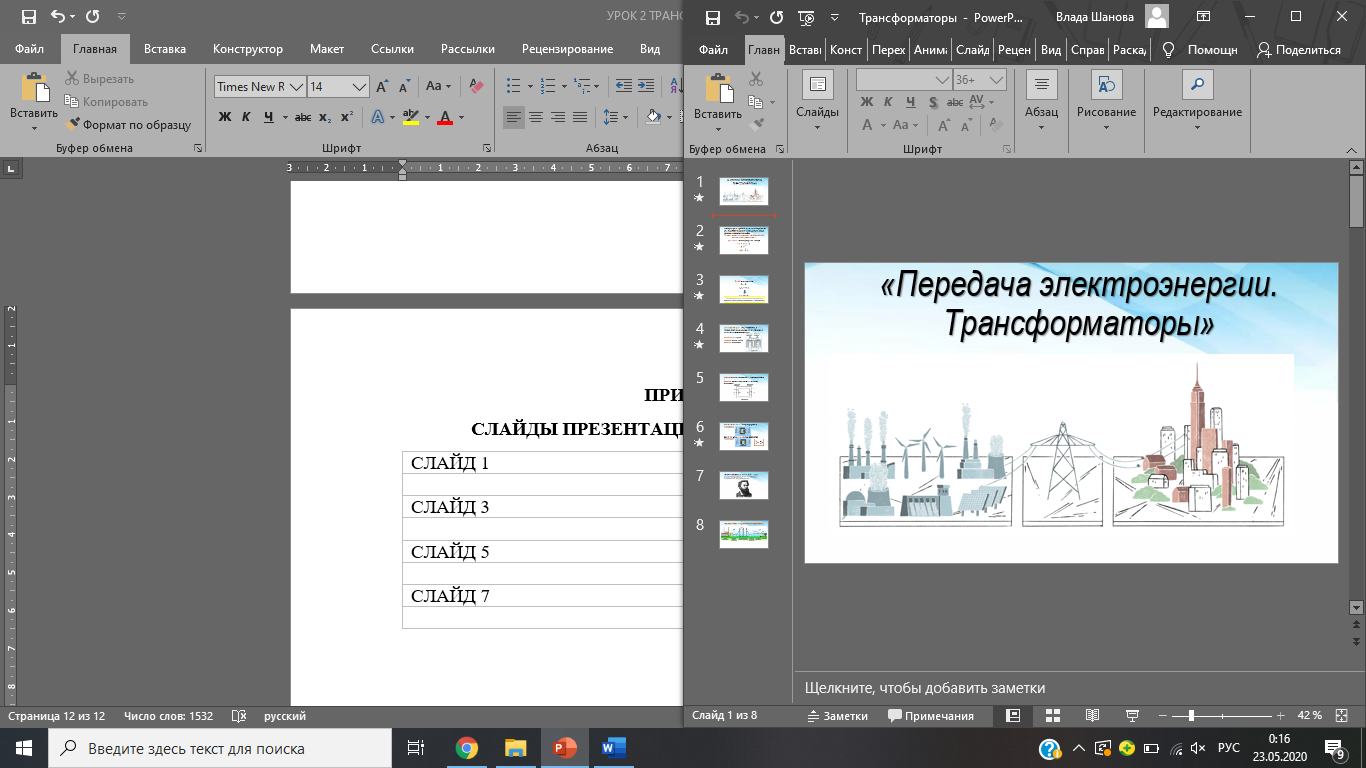Open the Times New Roman font dropdown
Viewport: 1366px width, 768px height.
[295, 87]
